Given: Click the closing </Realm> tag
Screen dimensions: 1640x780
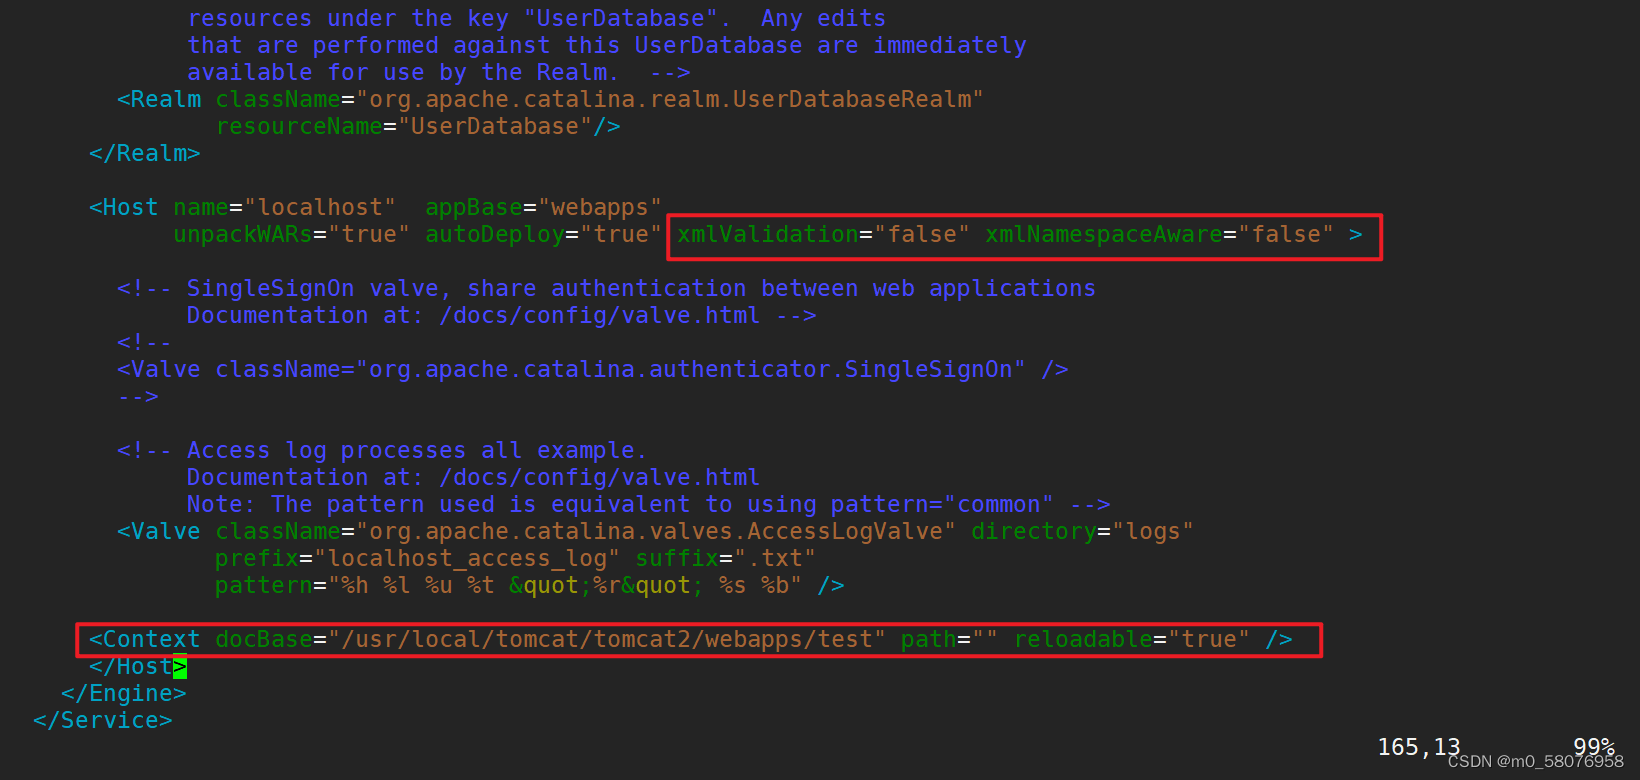Looking at the screenshot, I should (145, 154).
